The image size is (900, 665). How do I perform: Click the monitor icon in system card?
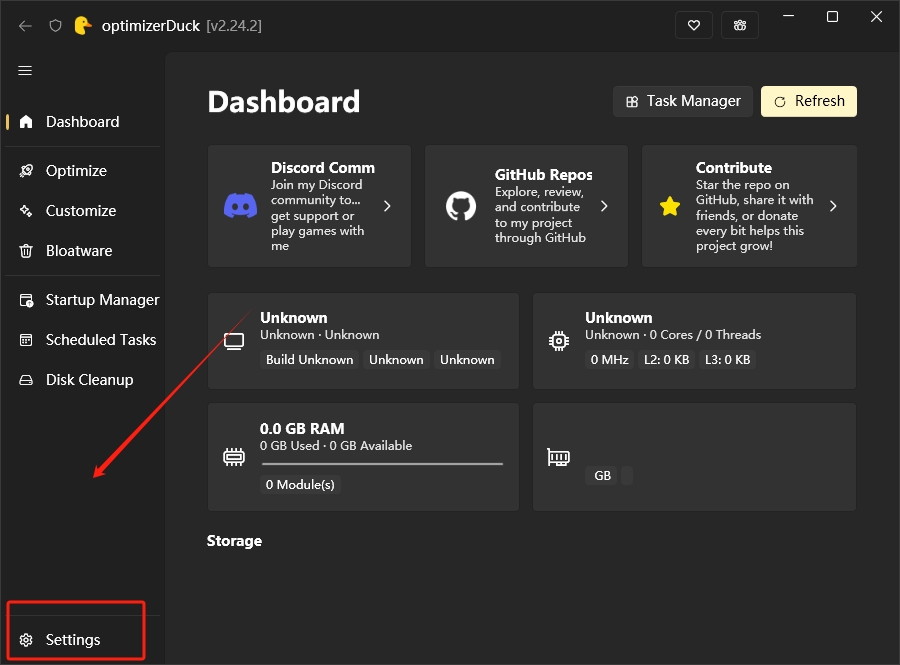click(x=234, y=341)
